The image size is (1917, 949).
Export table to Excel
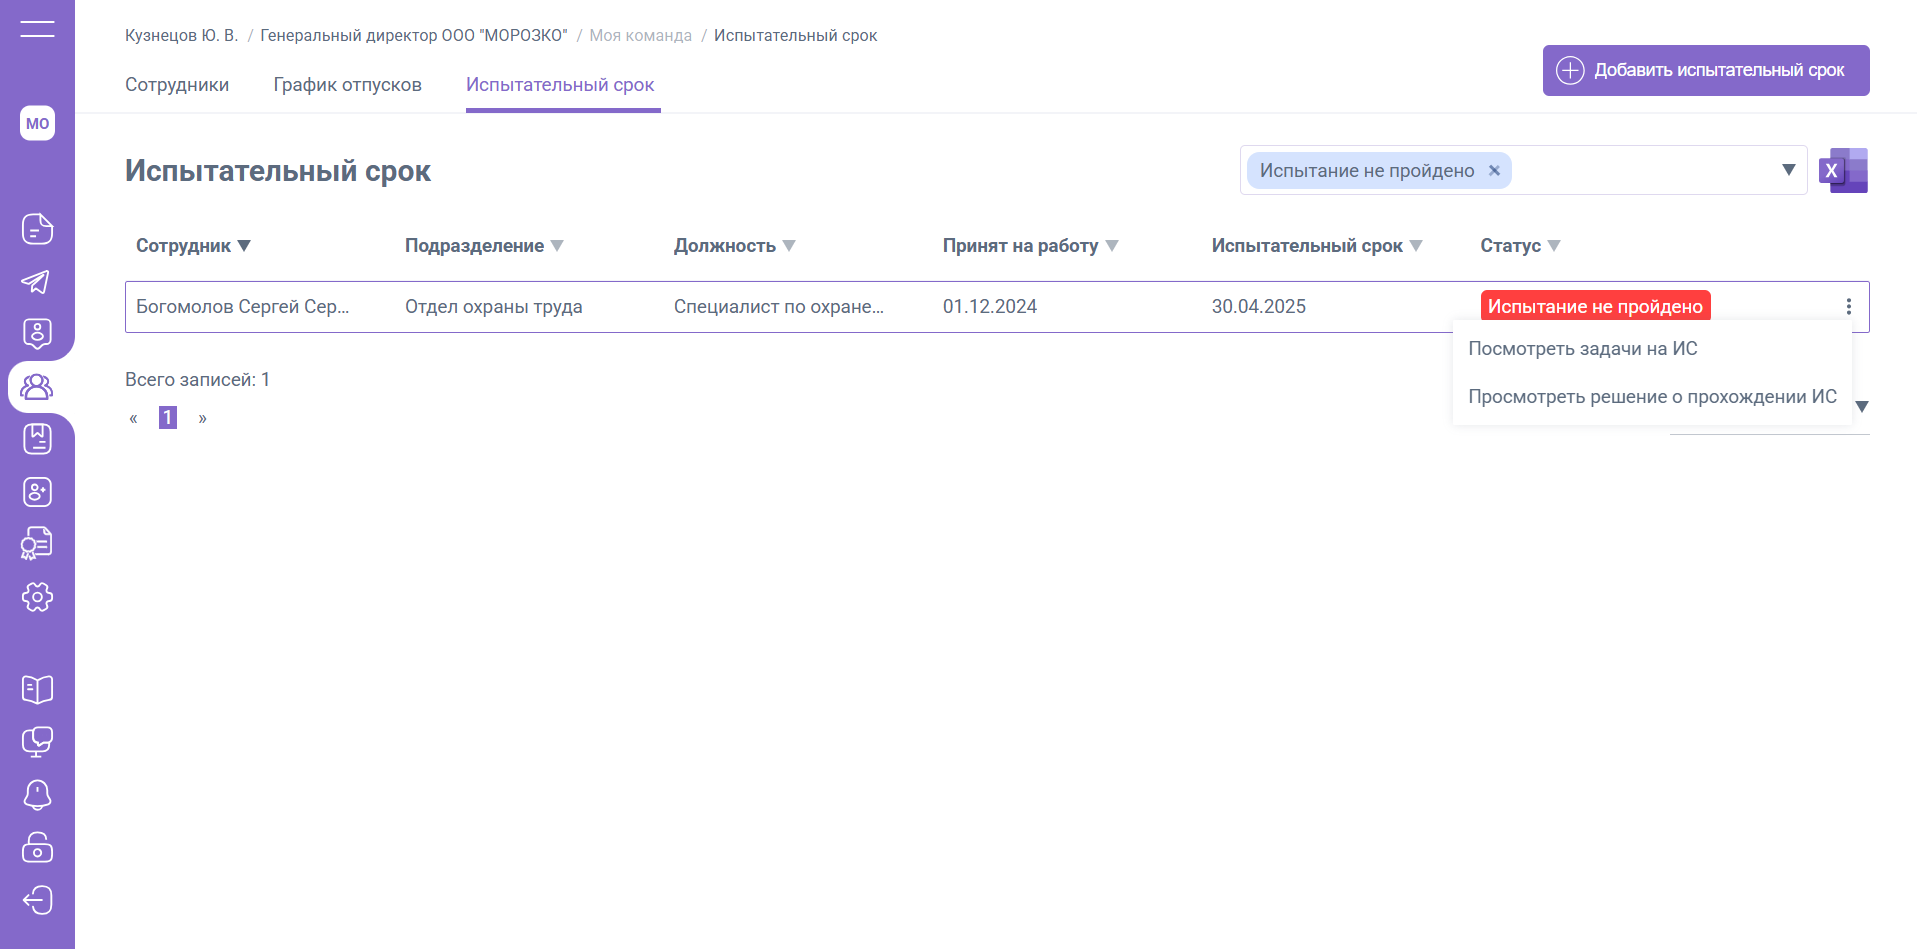1843,171
